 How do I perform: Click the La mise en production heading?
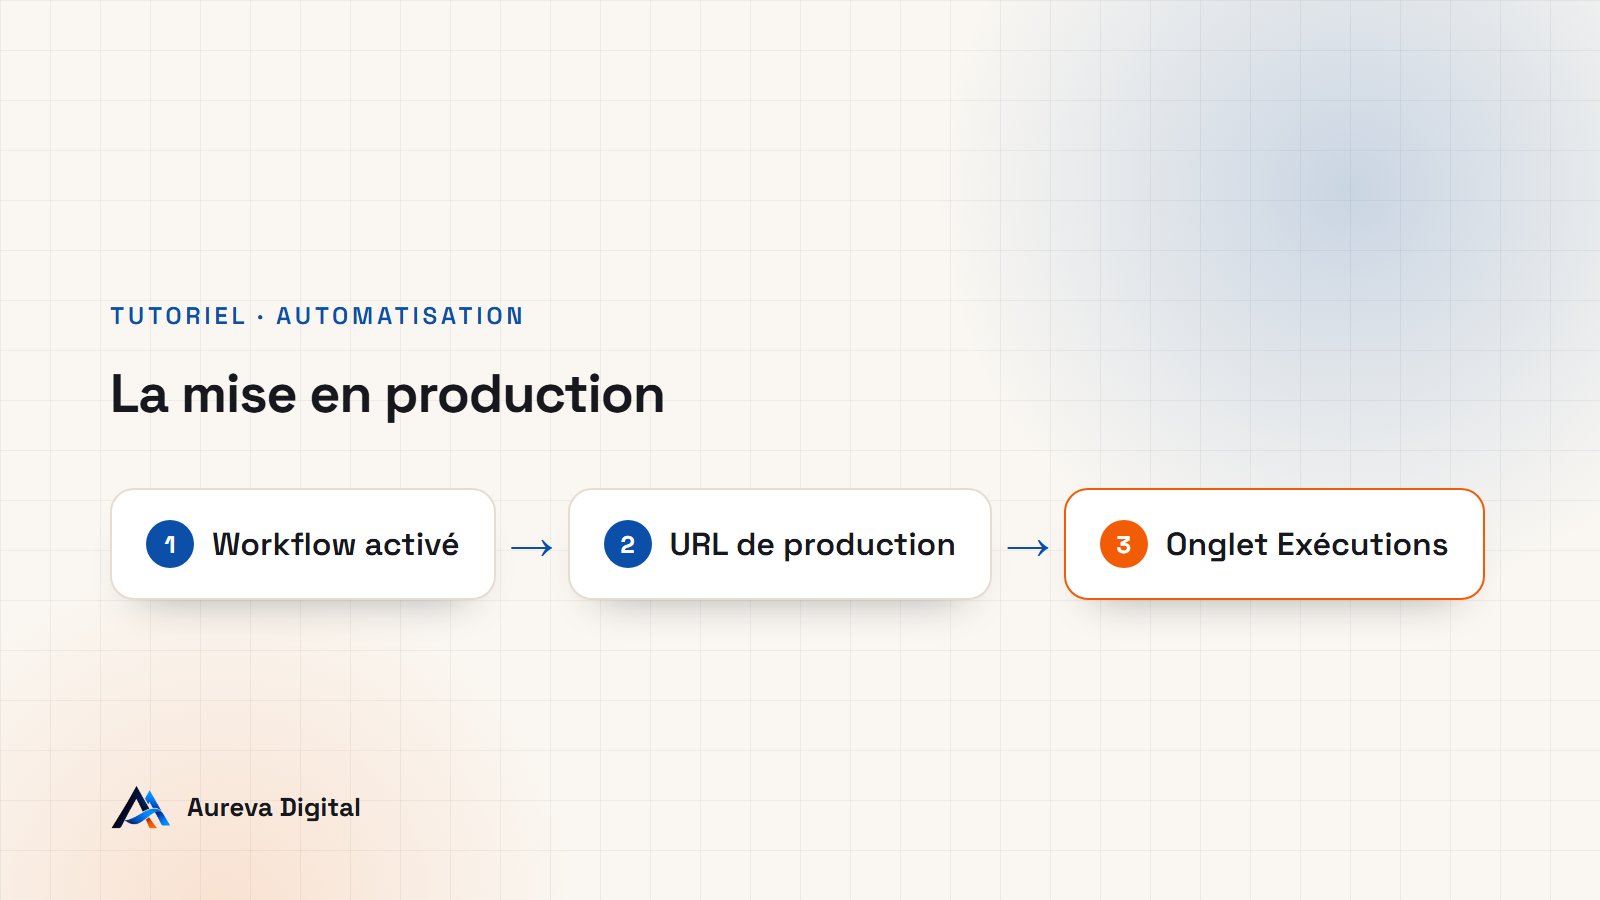pos(388,394)
